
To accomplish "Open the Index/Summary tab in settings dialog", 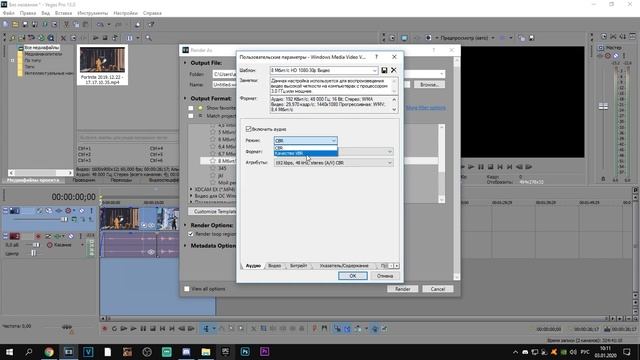I will point(344,266).
